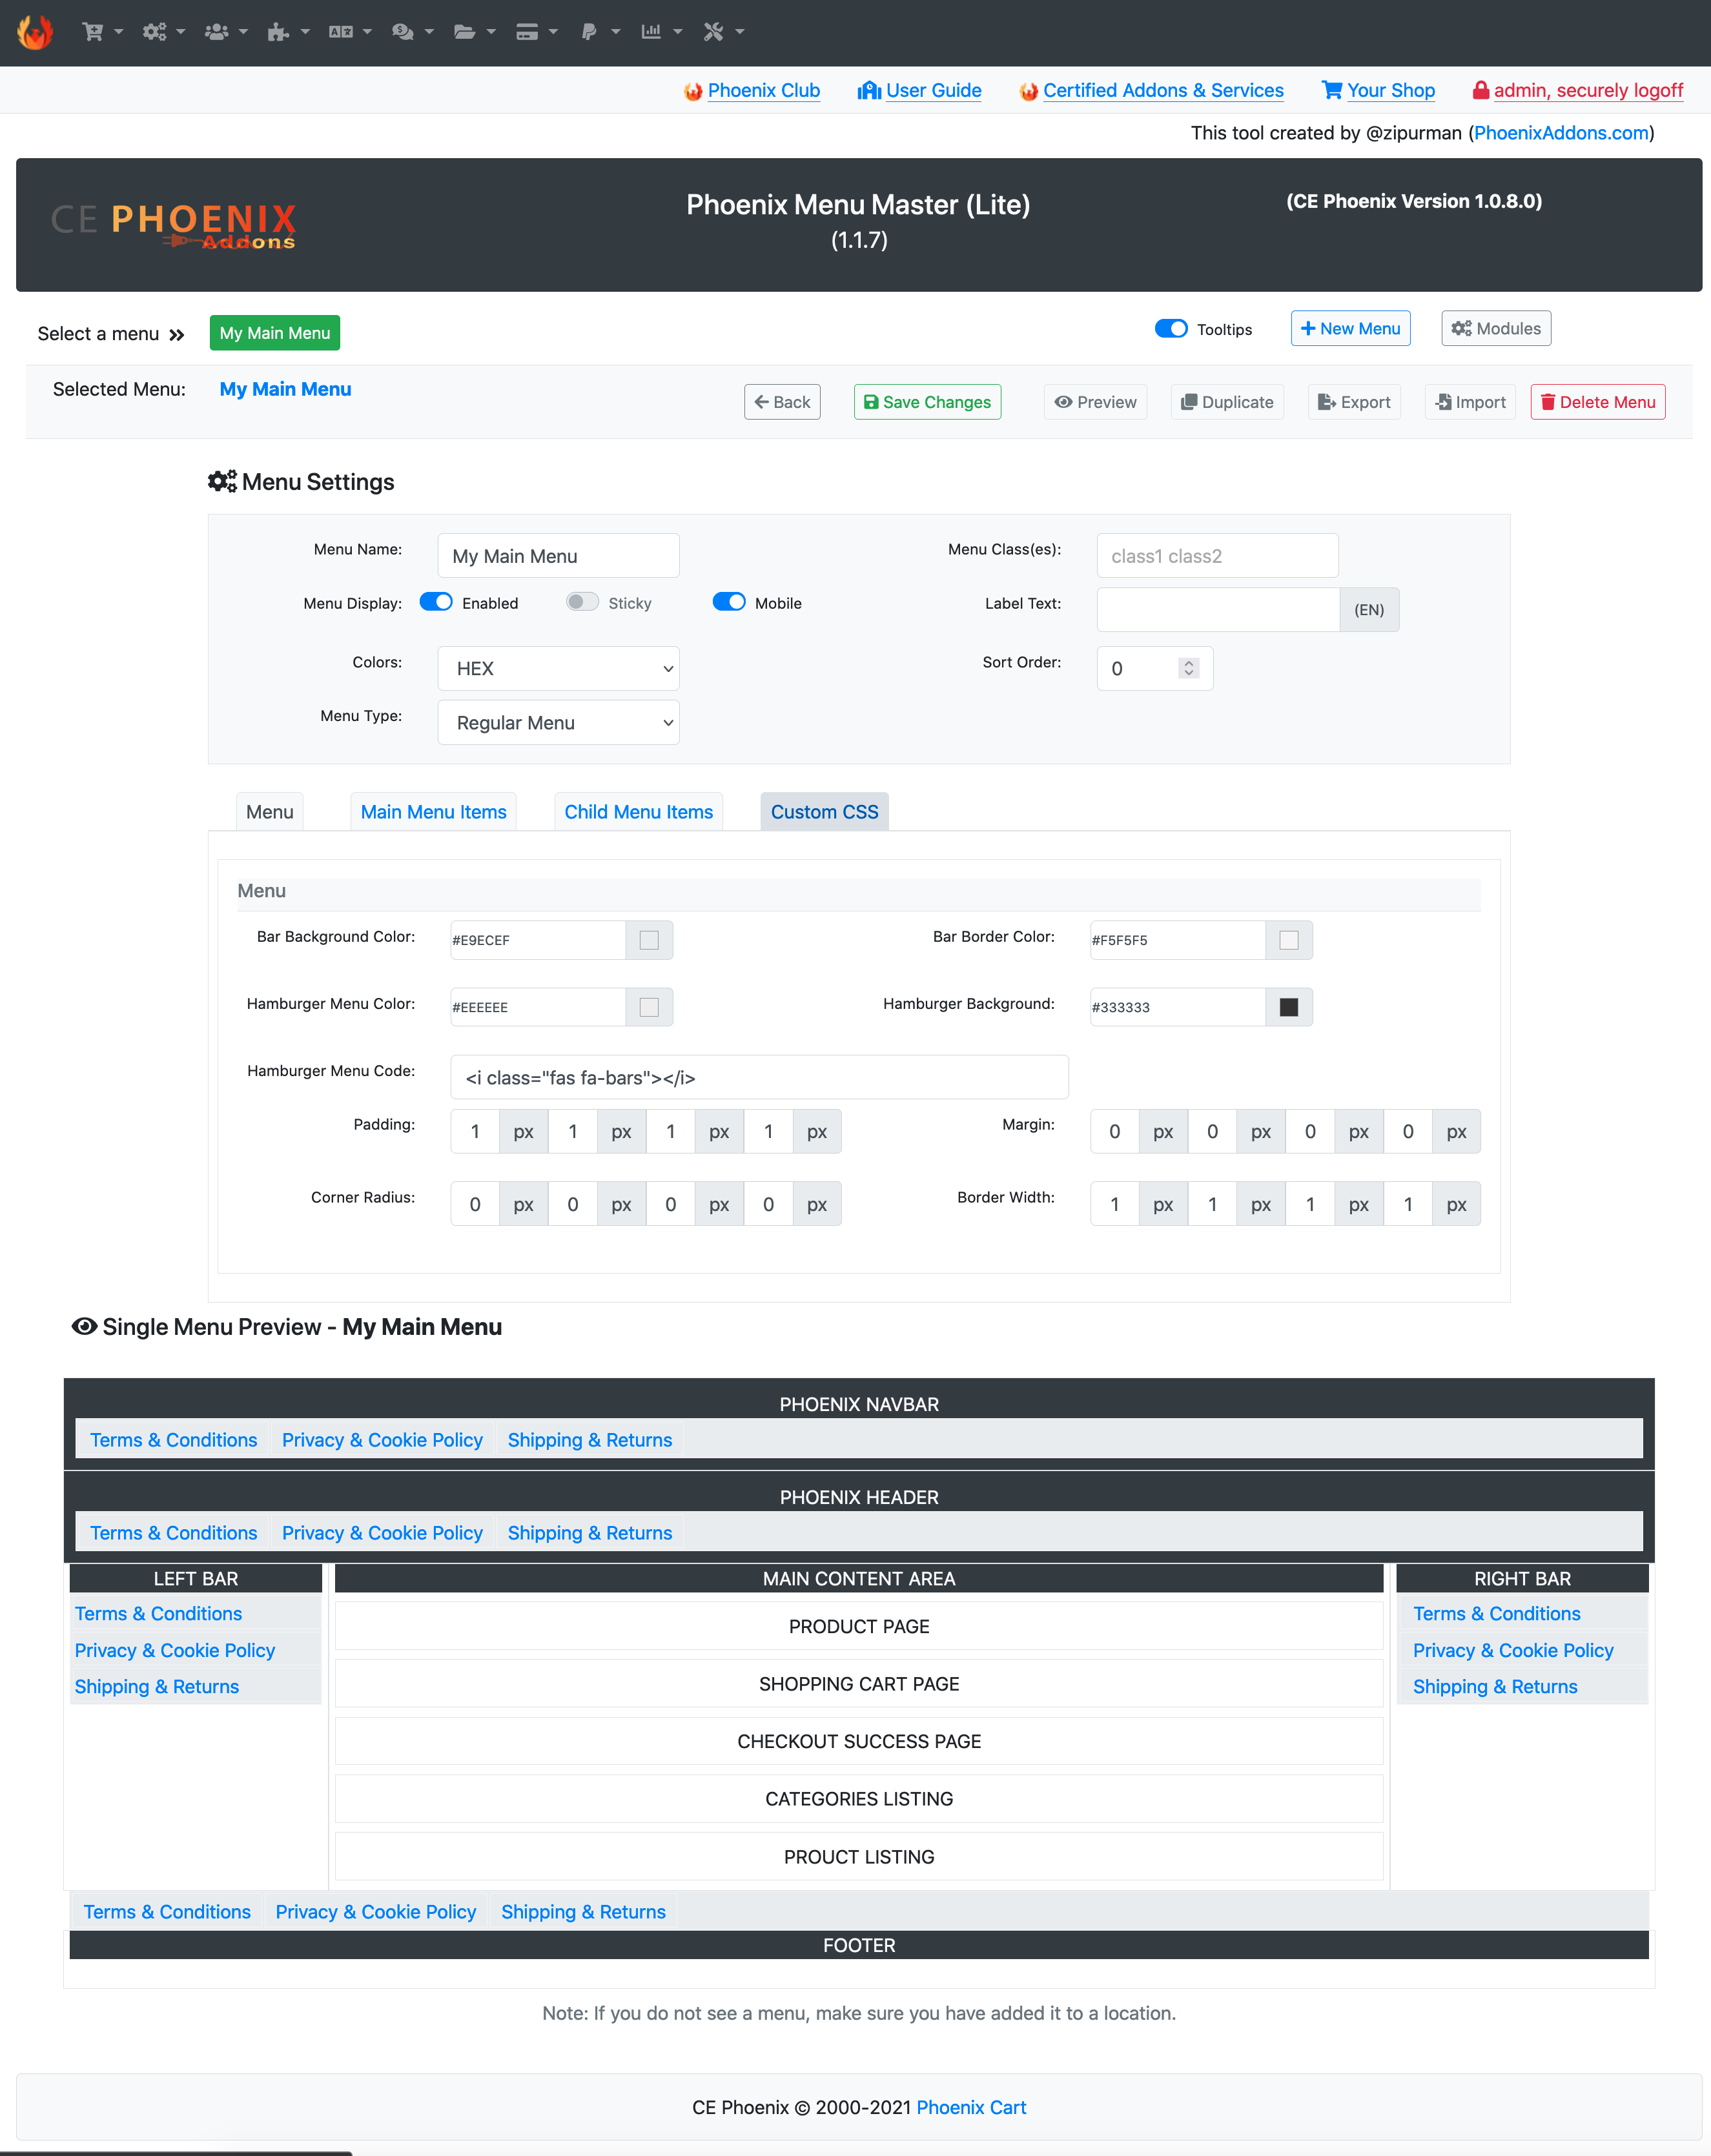The height and width of the screenshot is (2156, 1711).
Task: Open the credit card icon menu
Action: pos(536,32)
